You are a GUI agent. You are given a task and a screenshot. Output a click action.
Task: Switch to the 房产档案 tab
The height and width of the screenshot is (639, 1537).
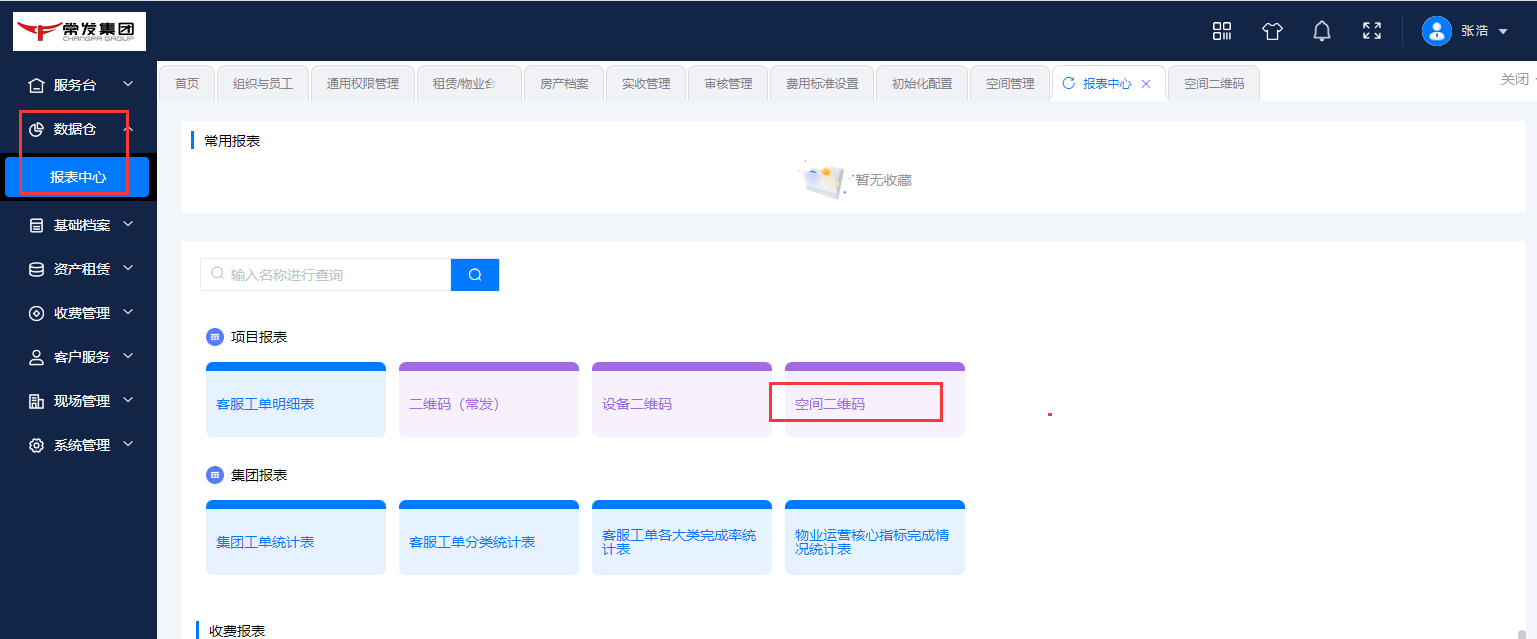point(564,84)
